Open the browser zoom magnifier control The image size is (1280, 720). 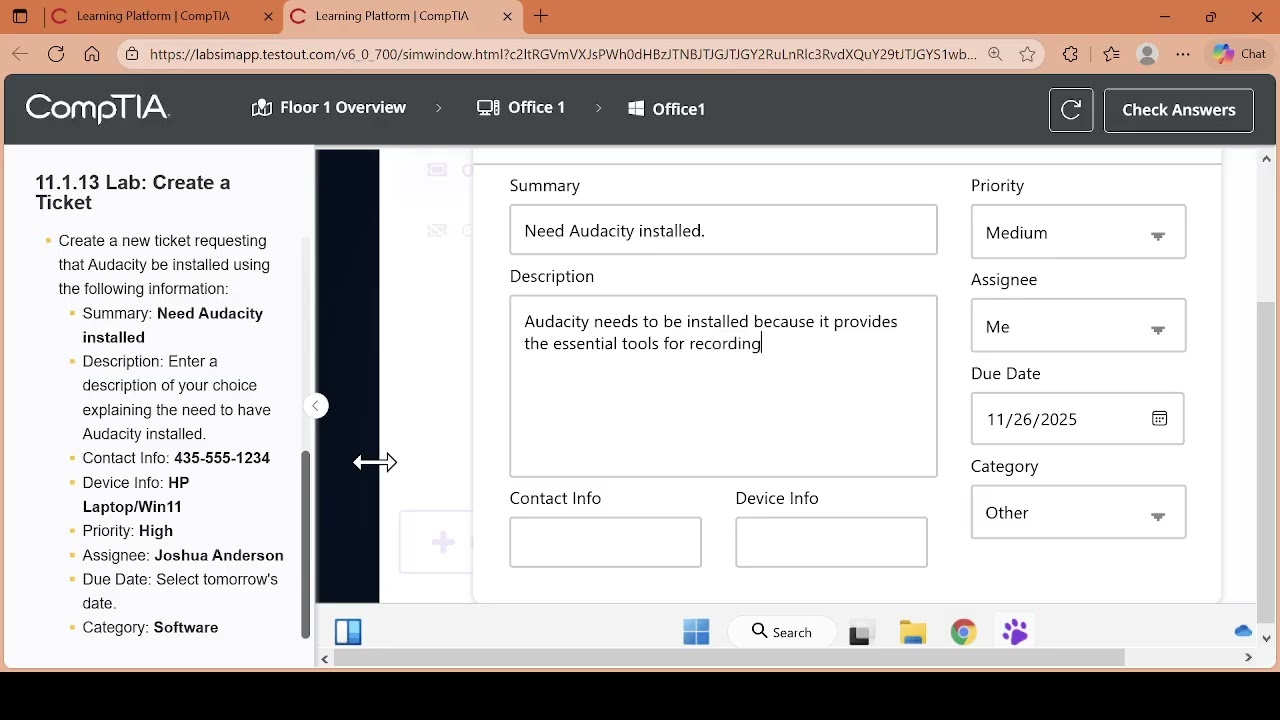point(995,54)
